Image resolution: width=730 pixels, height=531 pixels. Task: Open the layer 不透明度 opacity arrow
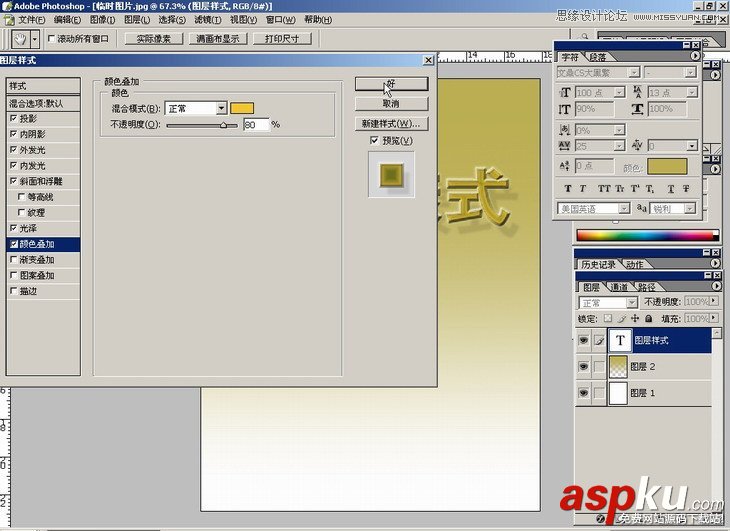tap(713, 302)
